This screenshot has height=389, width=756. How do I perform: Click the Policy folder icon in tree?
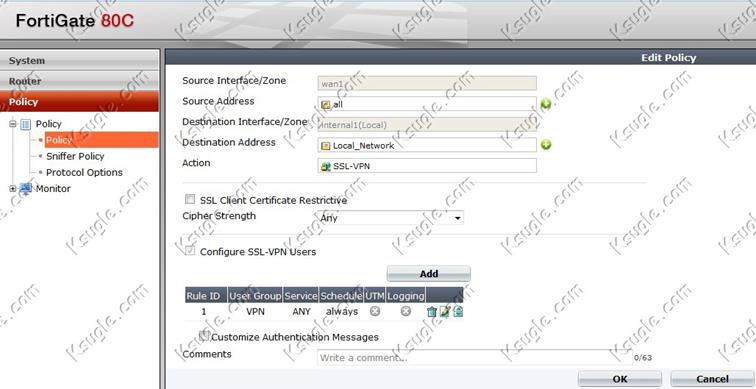click(26, 124)
